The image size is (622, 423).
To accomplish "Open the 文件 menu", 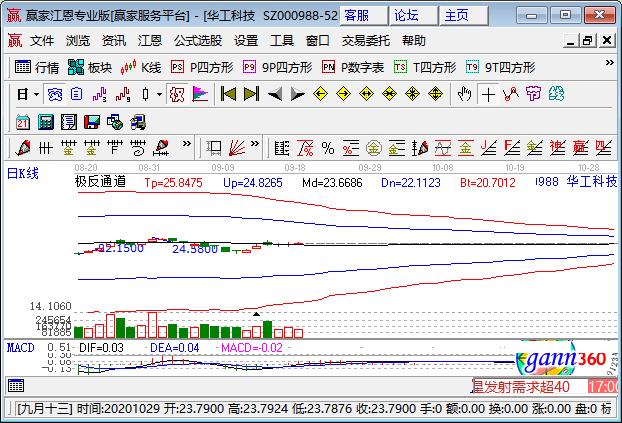I will pos(42,40).
